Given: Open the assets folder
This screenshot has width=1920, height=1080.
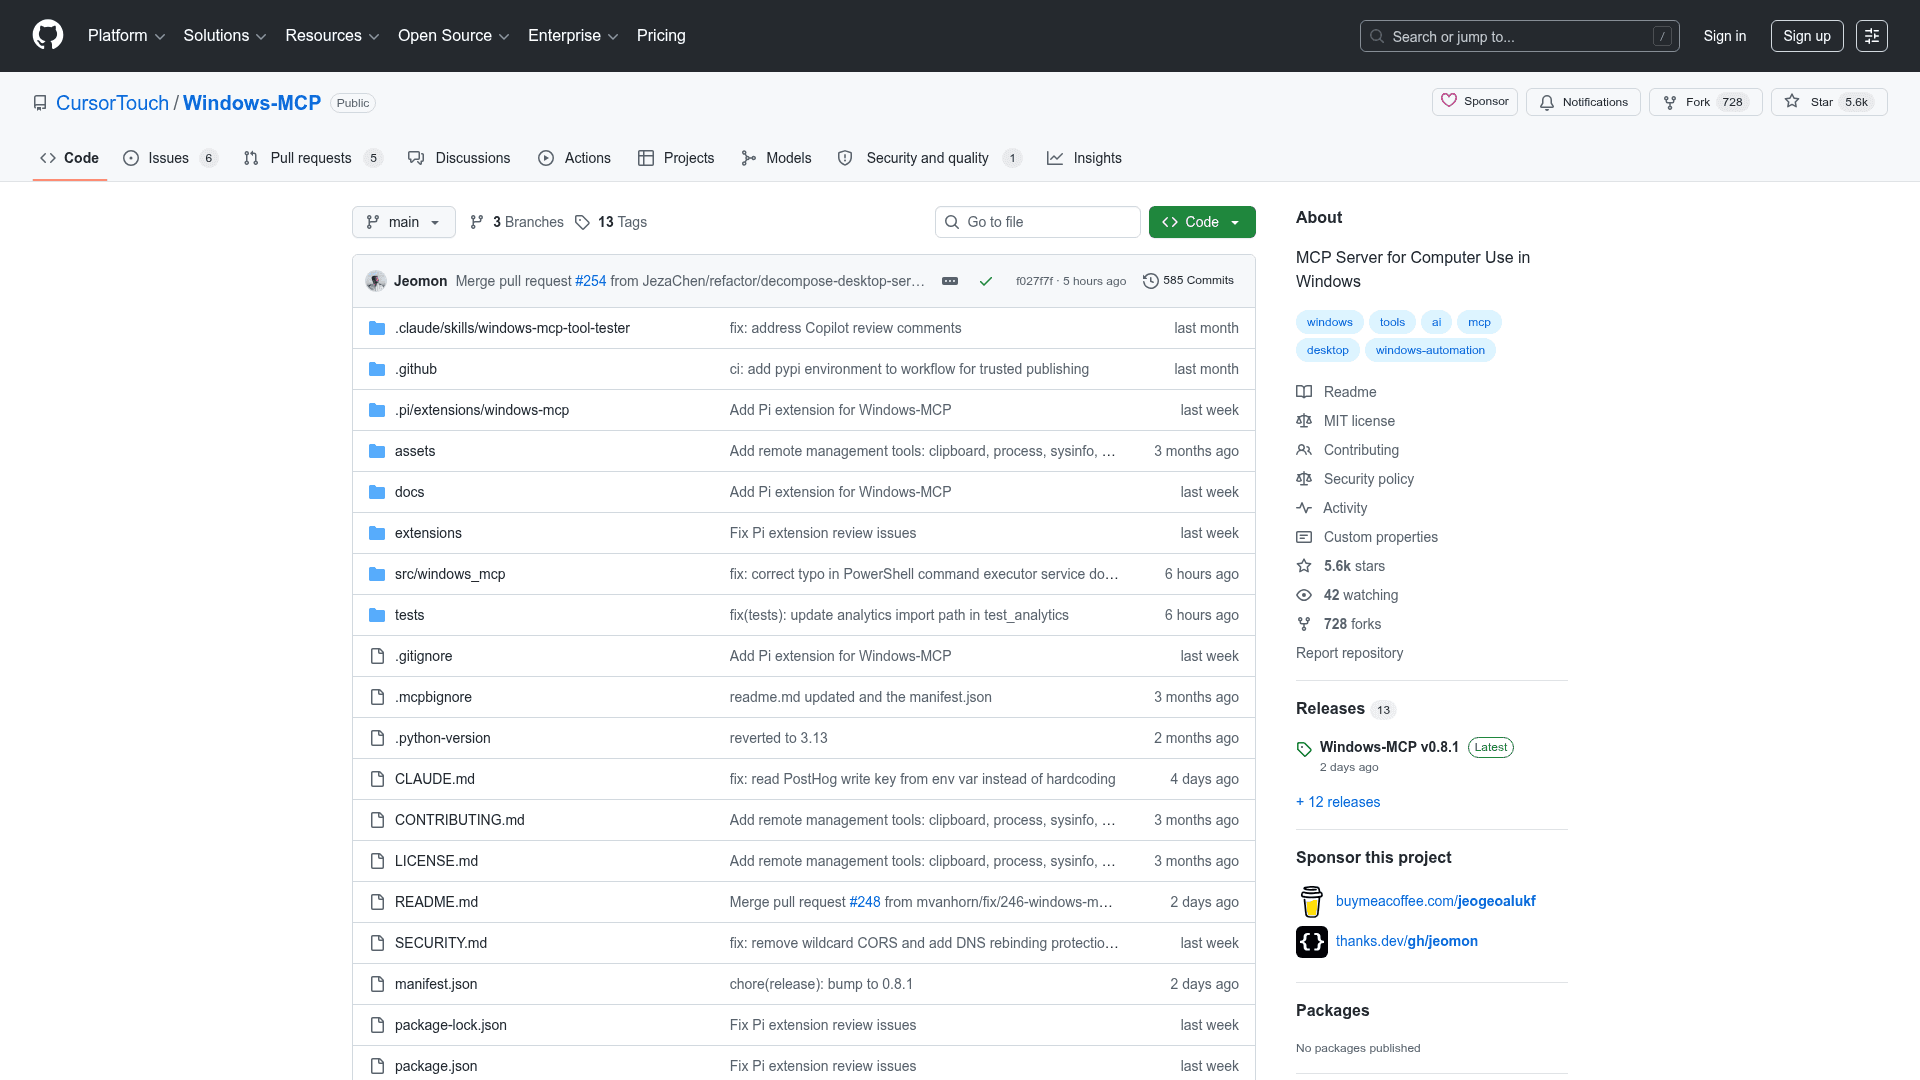Looking at the screenshot, I should pyautogui.click(x=415, y=451).
